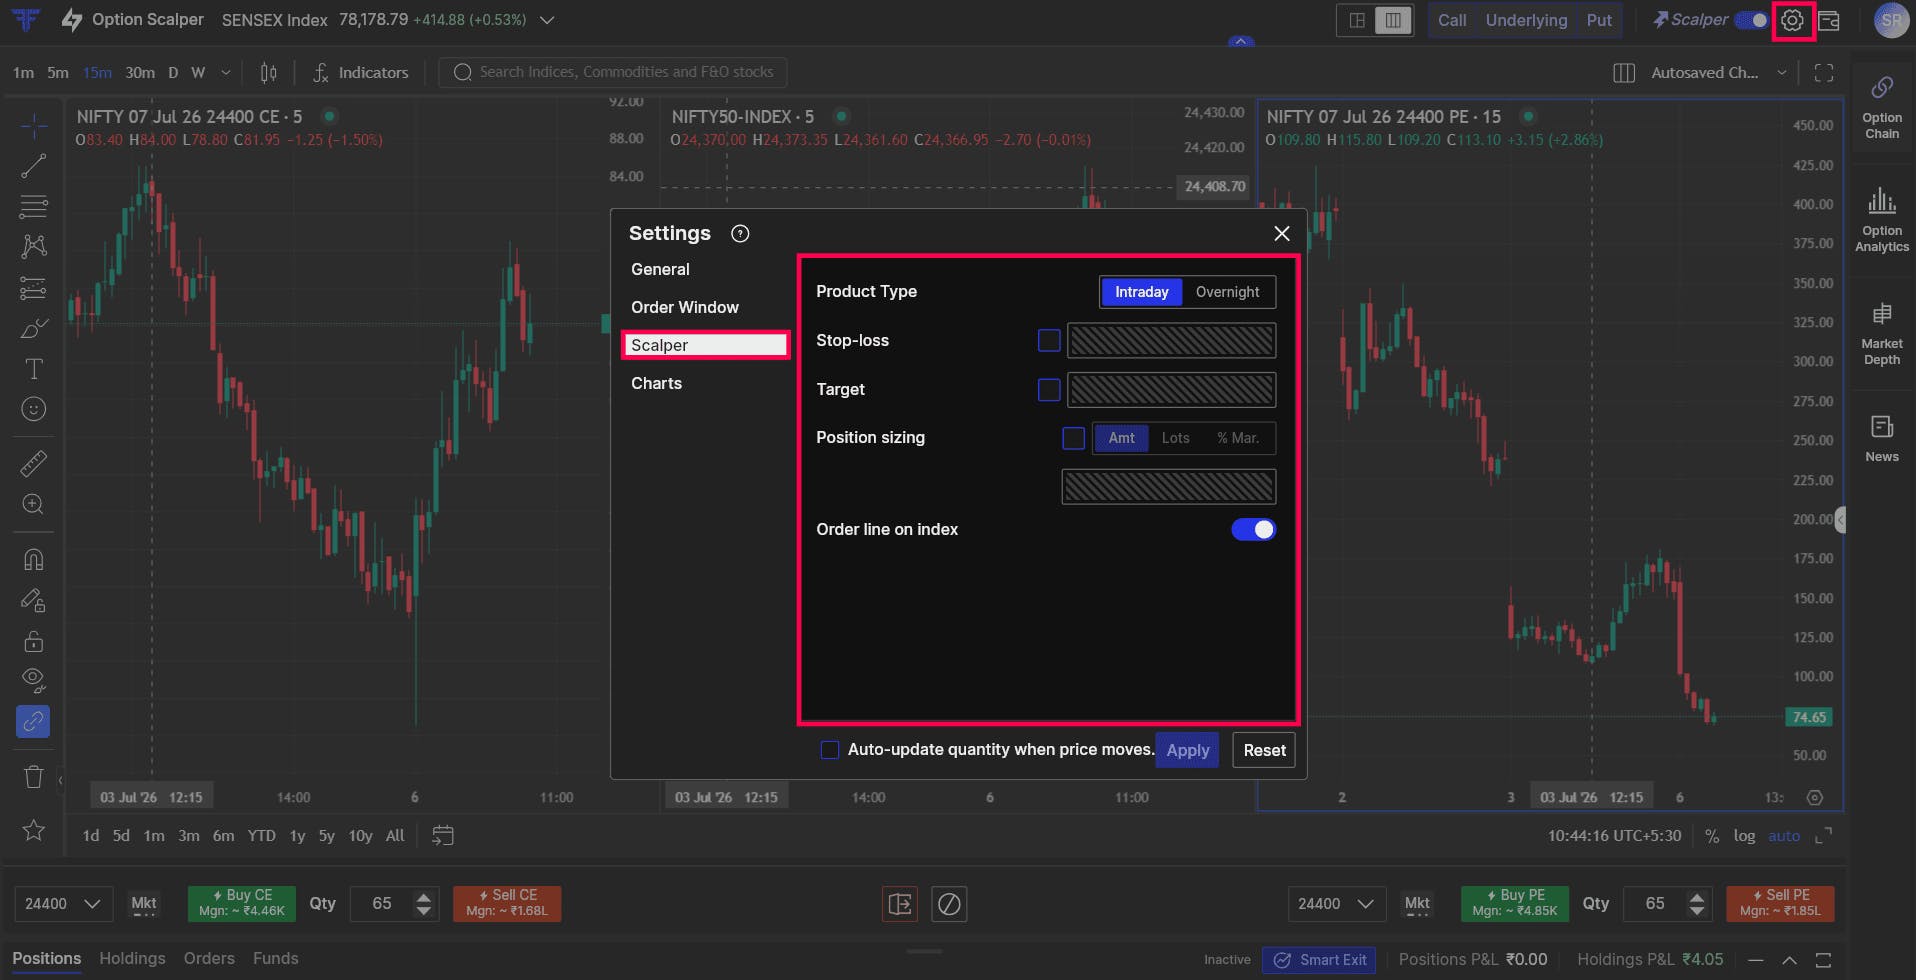
Task: Open Option Analytics side panel
Action: tap(1881, 220)
